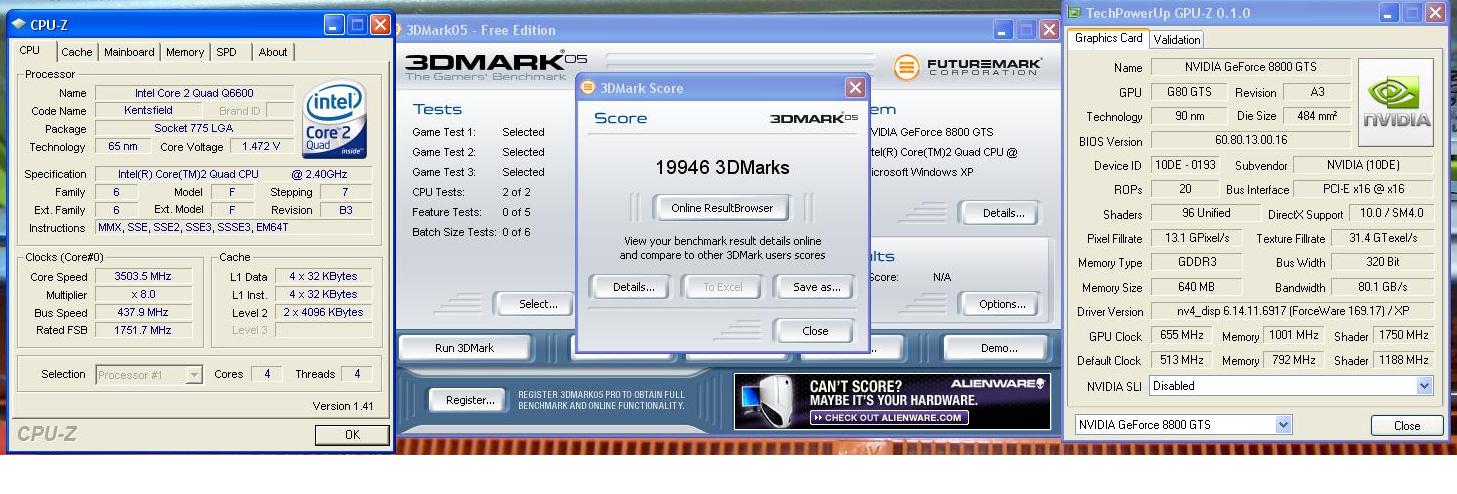Click the Device ID 10DE - 0193 field

(x=1184, y=166)
